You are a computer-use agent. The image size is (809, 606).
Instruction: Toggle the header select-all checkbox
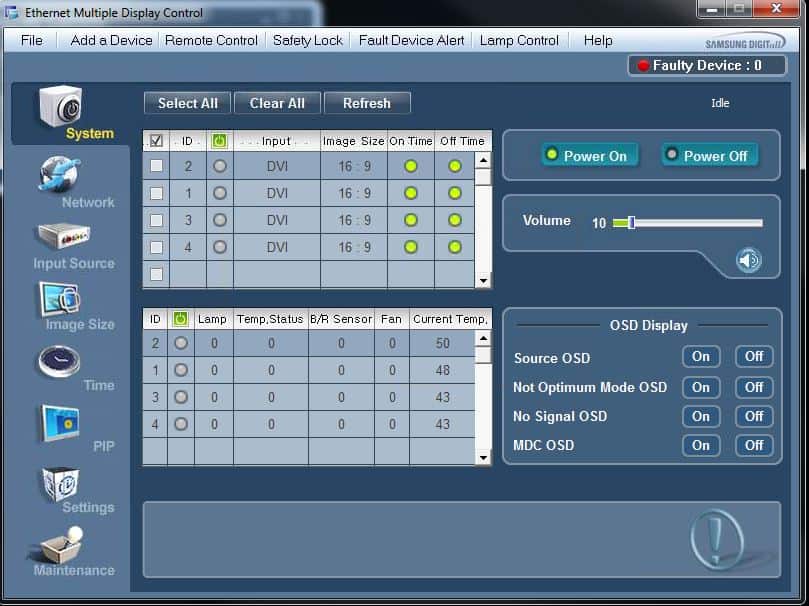[x=156, y=141]
